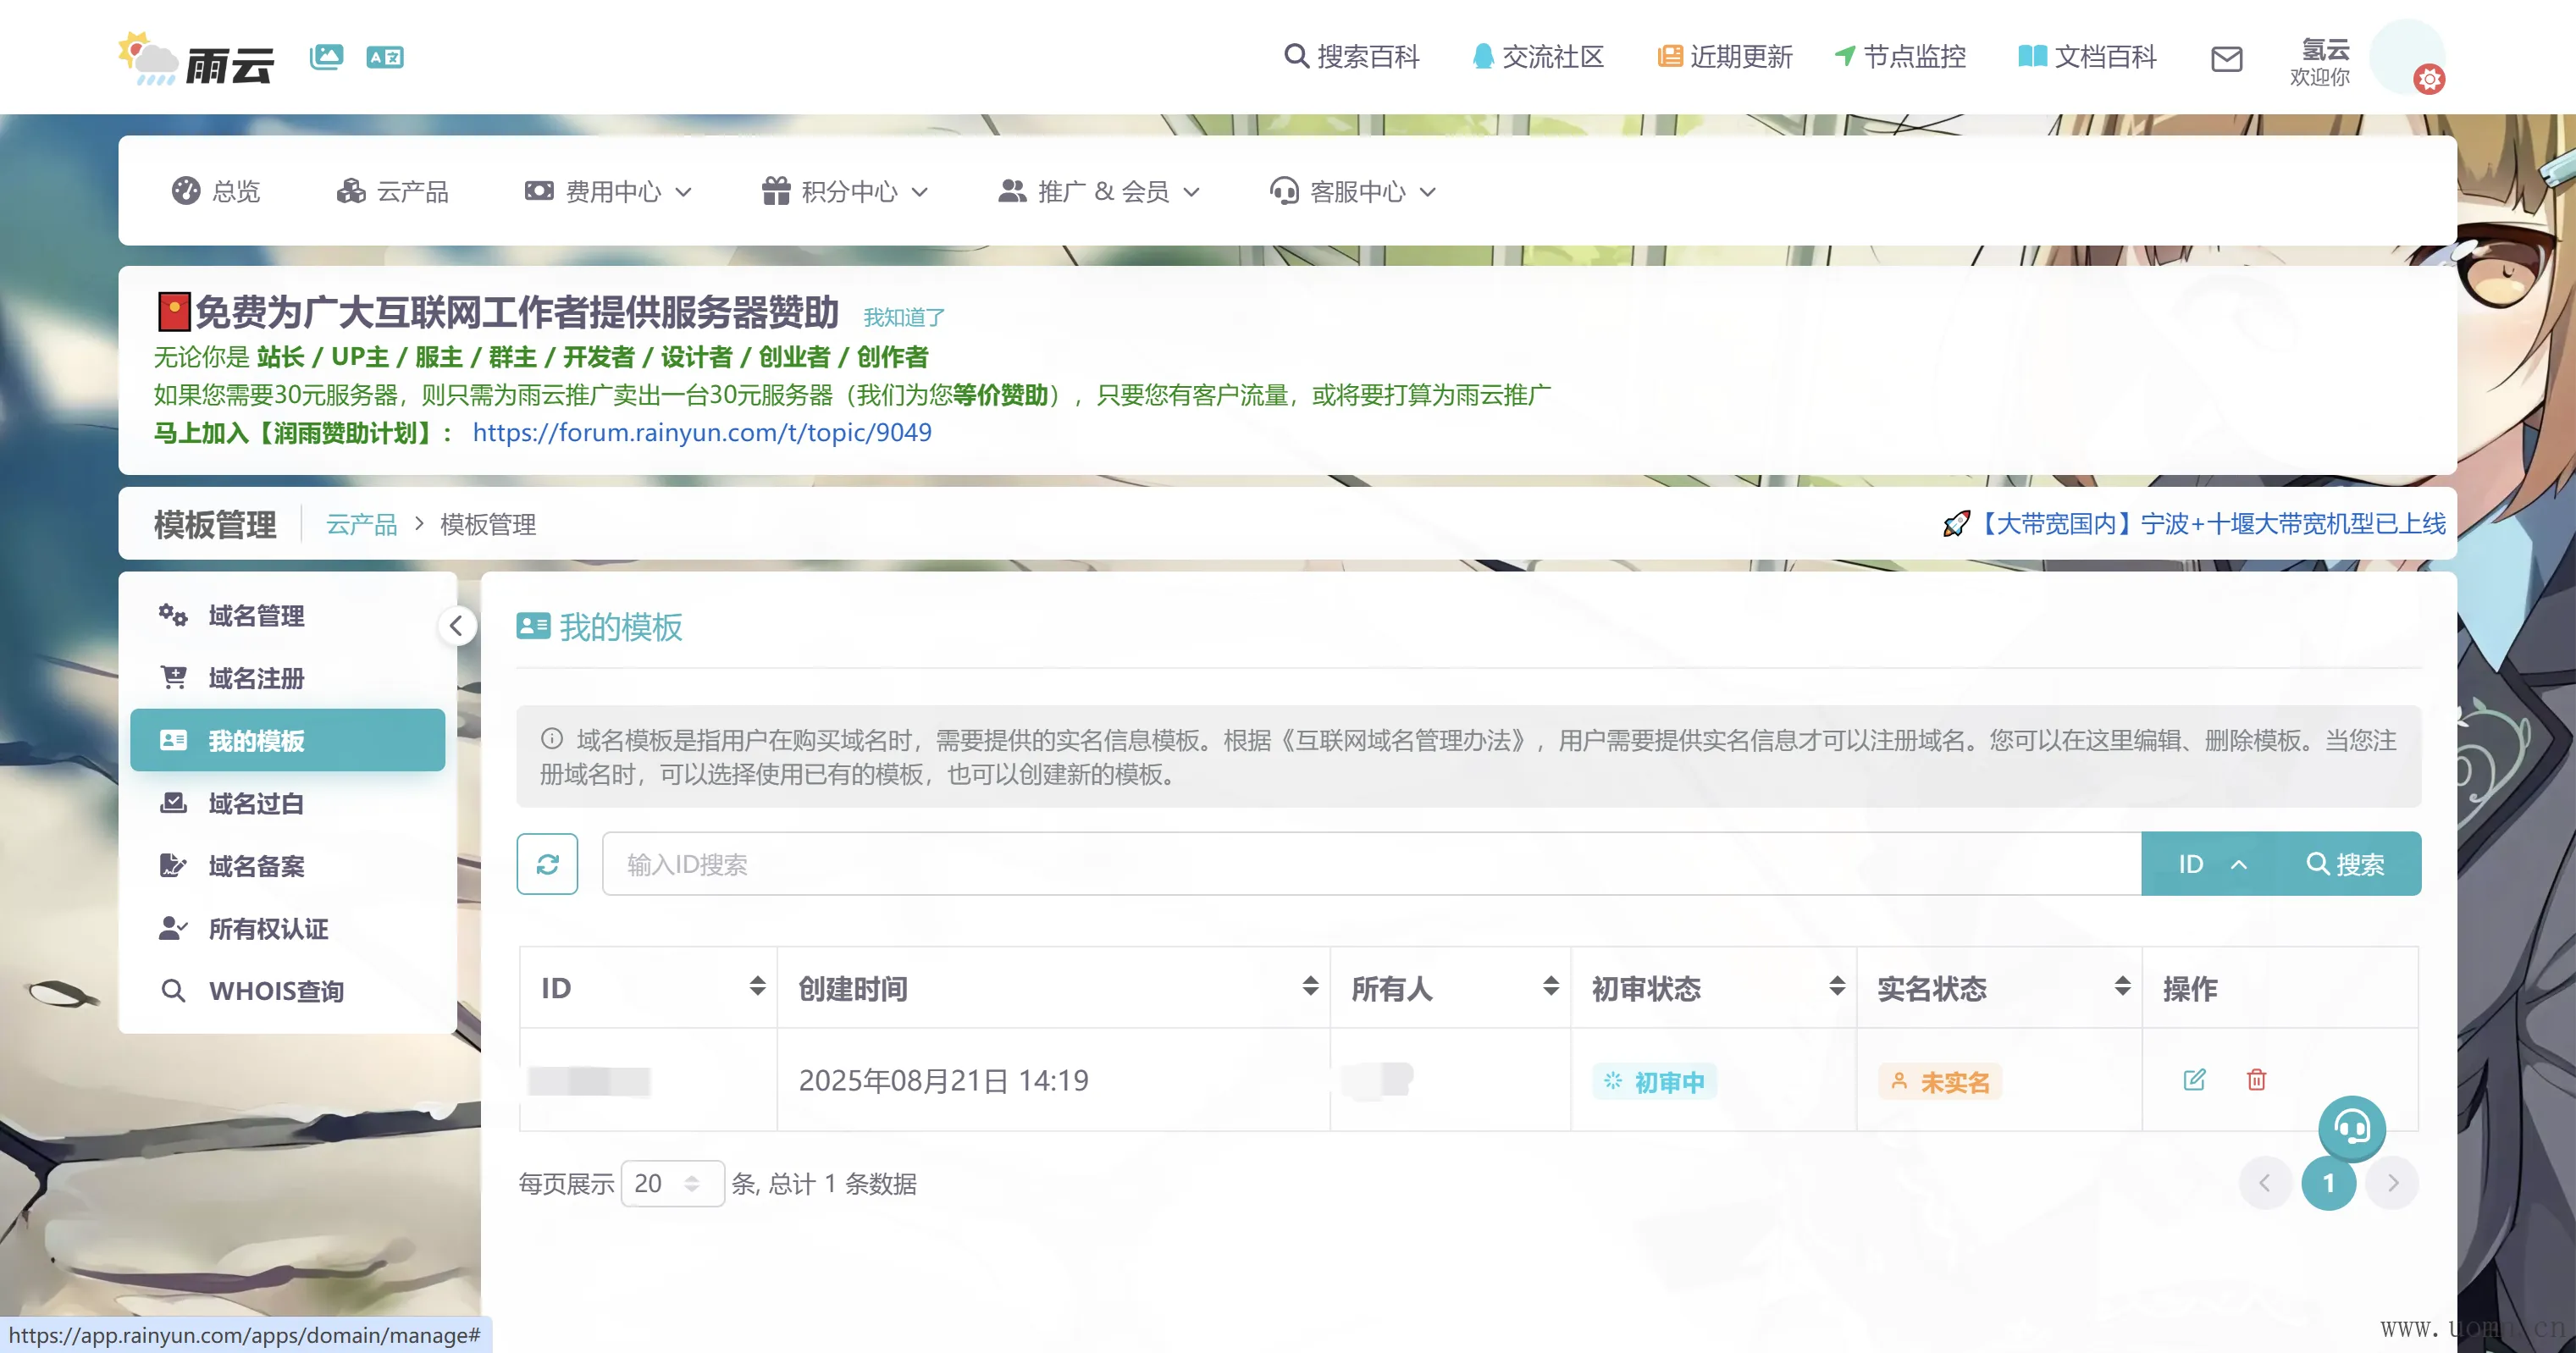Open 域名注册 in the sidebar
The height and width of the screenshot is (1353, 2576).
(256, 679)
